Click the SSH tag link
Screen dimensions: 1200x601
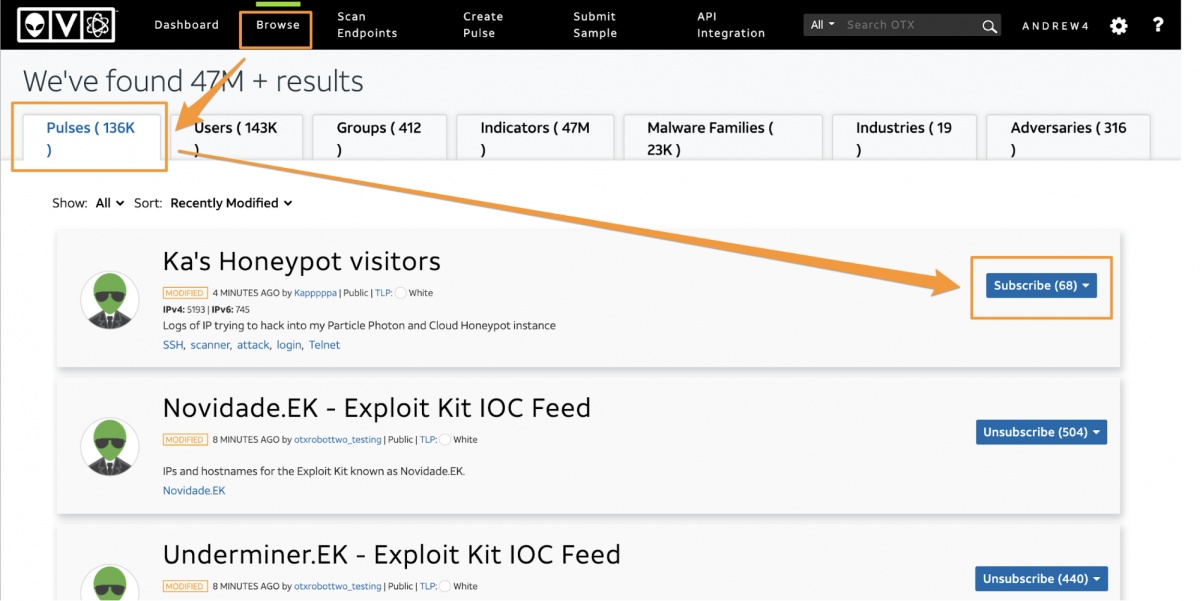(x=173, y=345)
